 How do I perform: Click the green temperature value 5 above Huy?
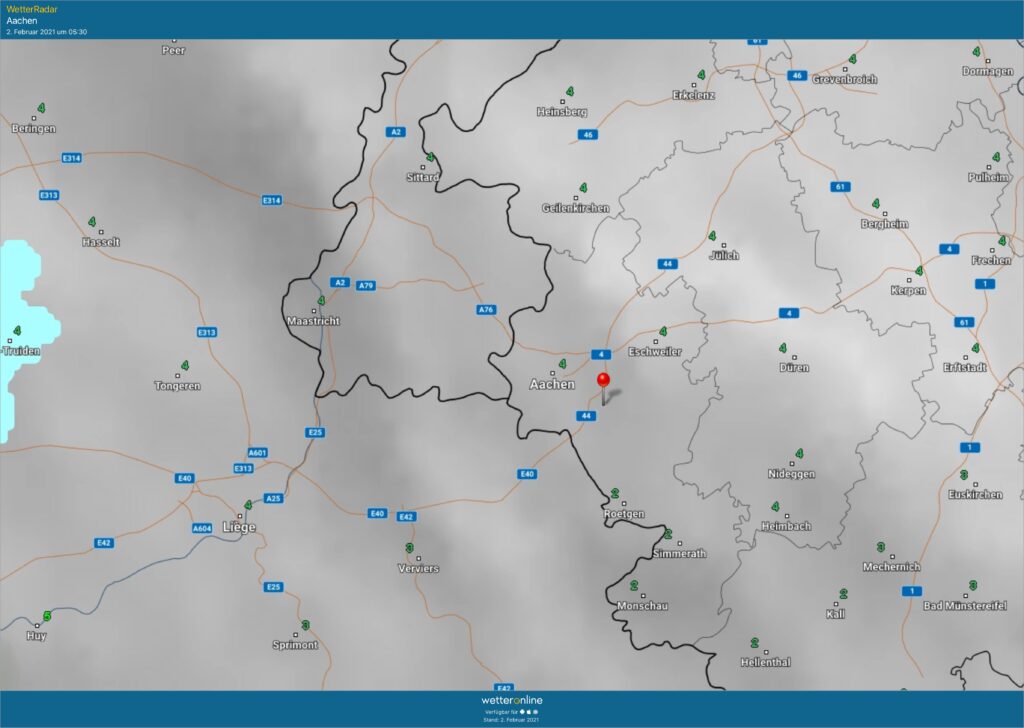[x=47, y=616]
